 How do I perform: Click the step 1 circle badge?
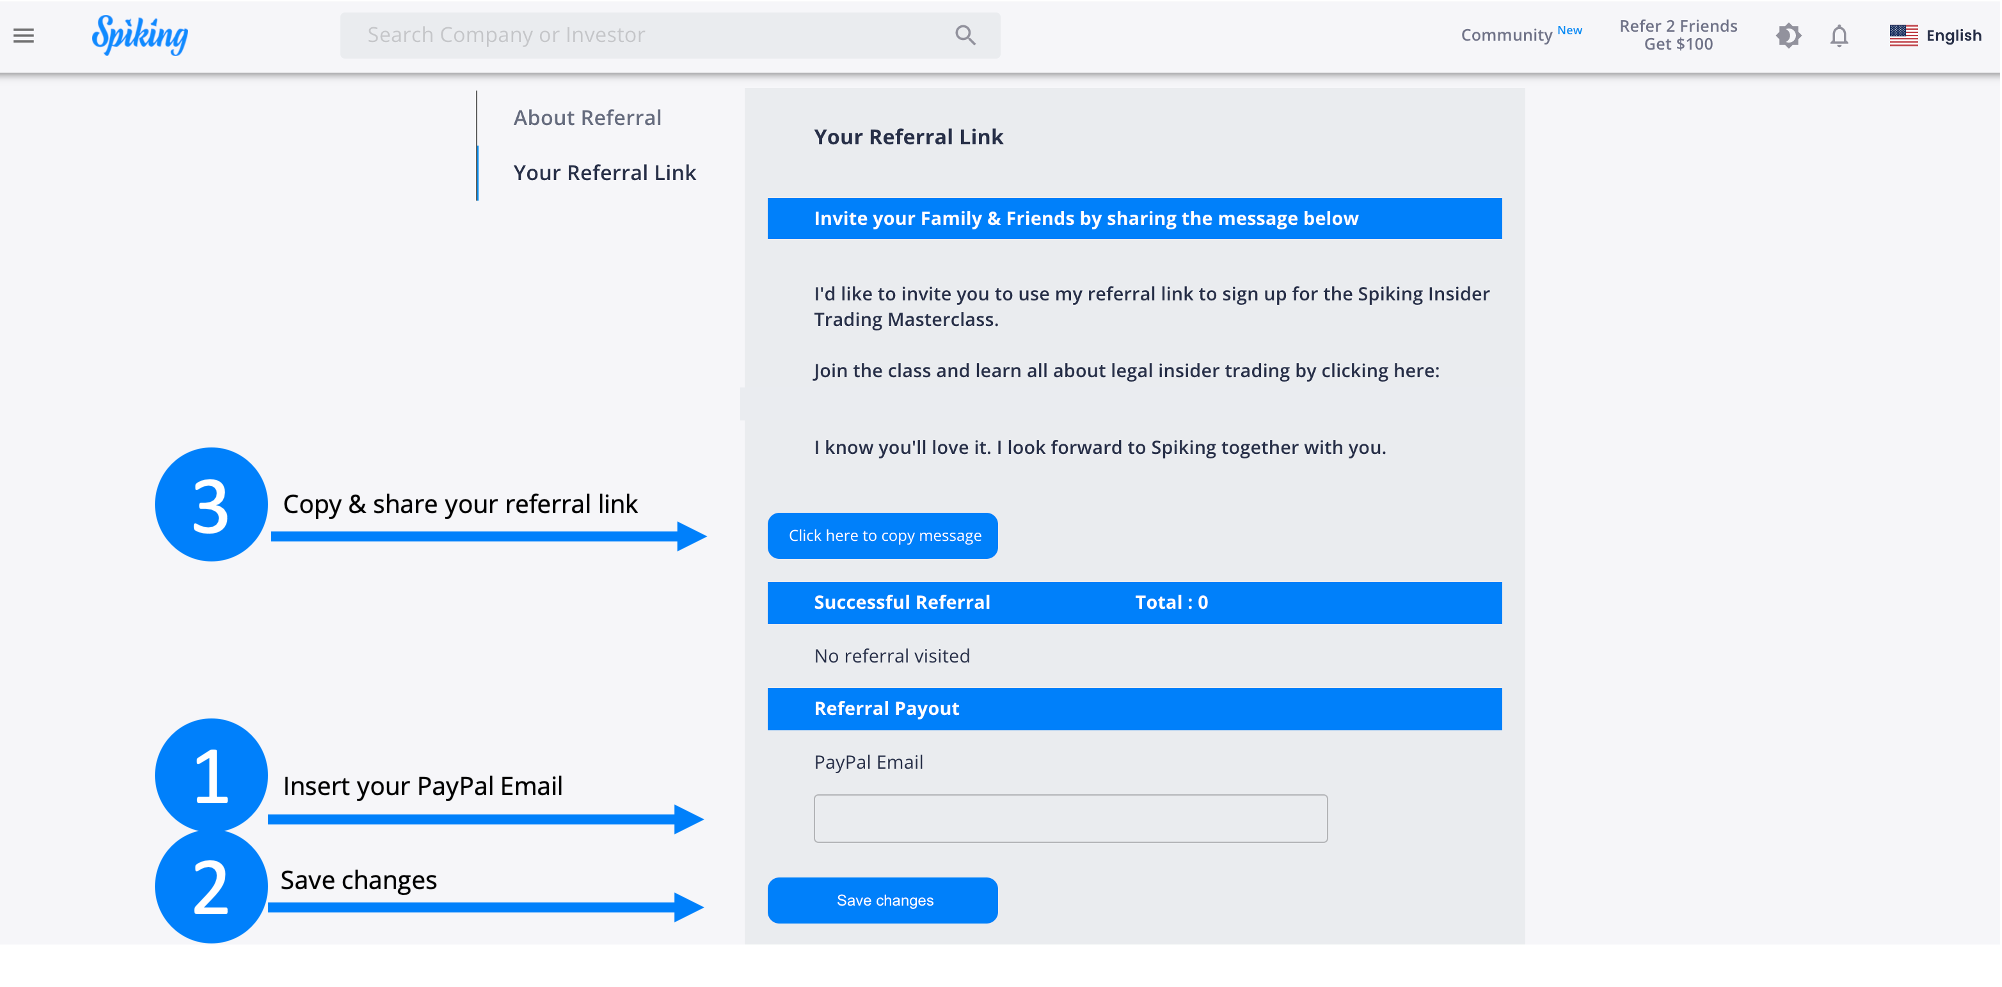tap(211, 774)
